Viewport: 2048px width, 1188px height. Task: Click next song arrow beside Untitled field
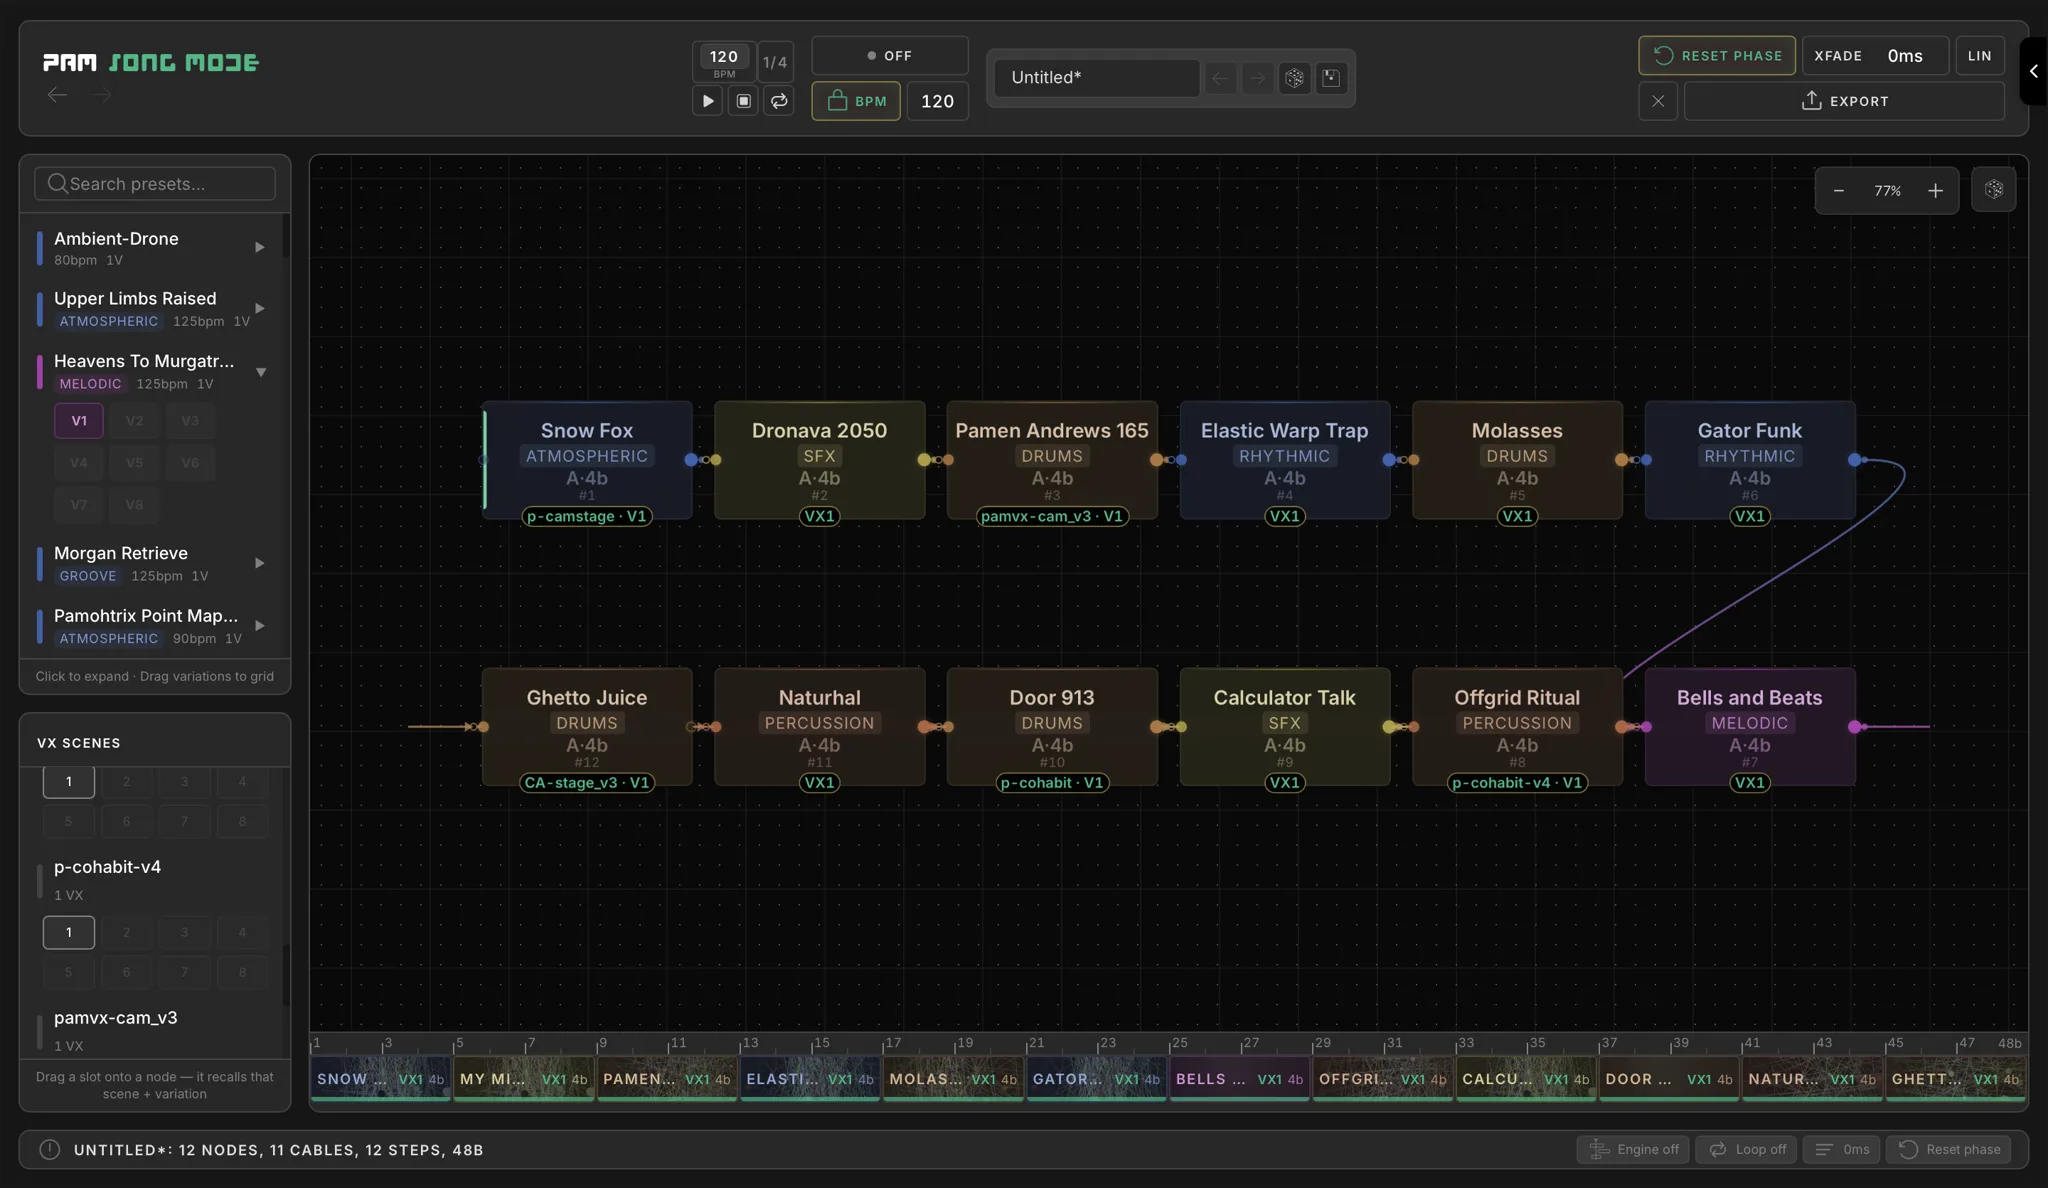[1257, 78]
